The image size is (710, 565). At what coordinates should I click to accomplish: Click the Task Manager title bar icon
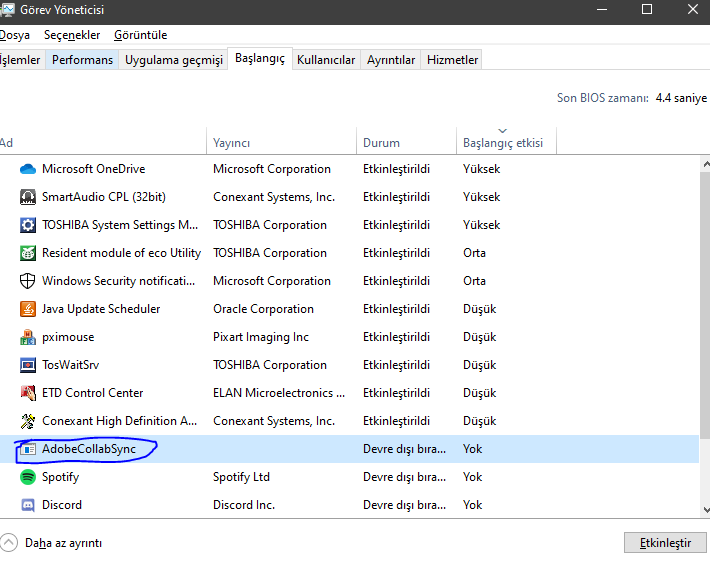[7, 10]
